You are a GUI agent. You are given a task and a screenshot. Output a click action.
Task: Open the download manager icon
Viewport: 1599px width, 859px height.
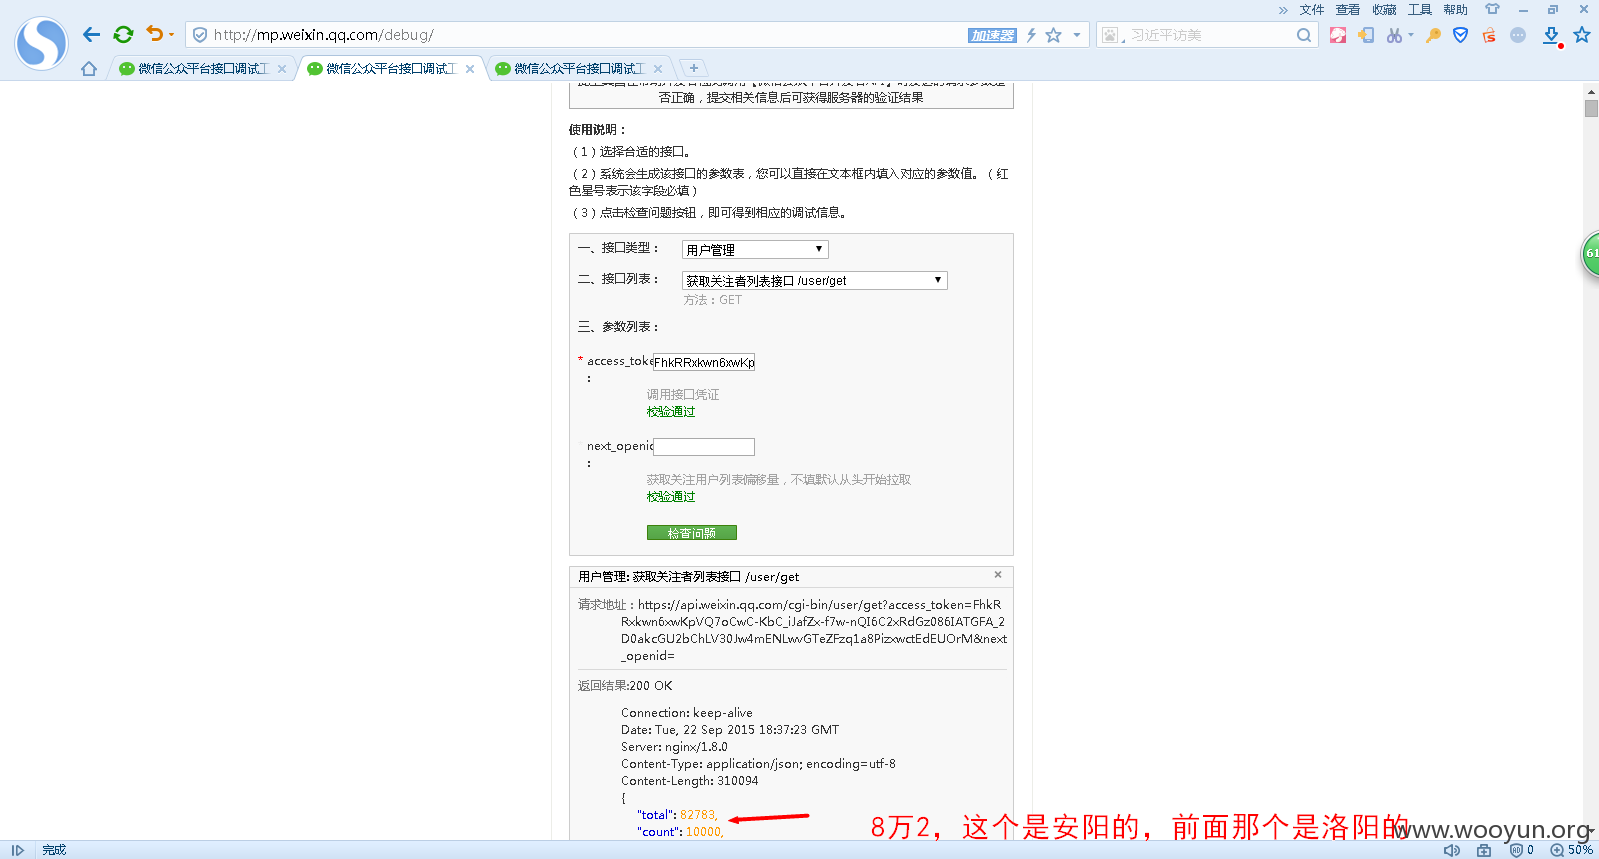[x=1551, y=36]
